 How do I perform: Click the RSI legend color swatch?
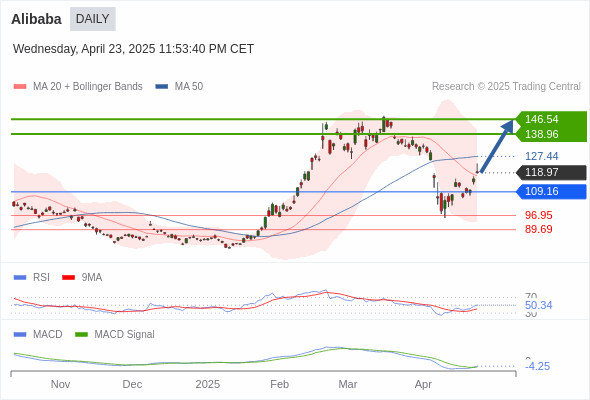[x=20, y=278]
